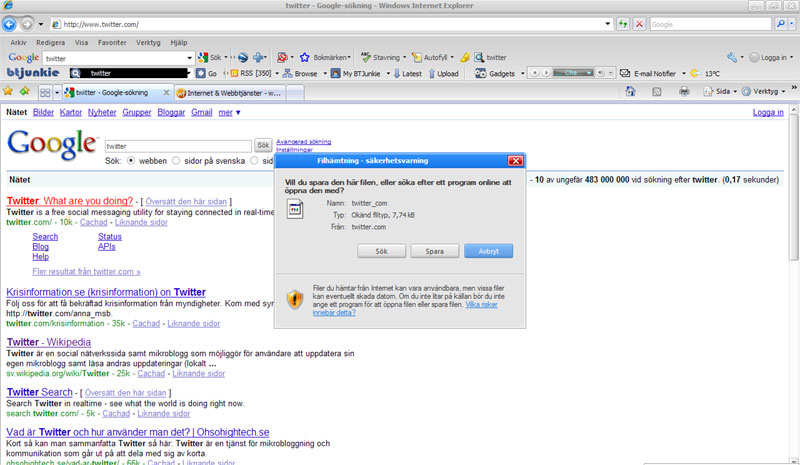Image resolution: width=800 pixels, height=465 pixels.
Task: Click btjunkie Upload button
Action: click(x=443, y=74)
